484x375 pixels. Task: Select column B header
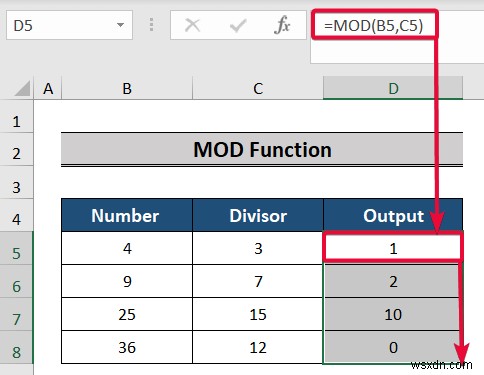pyautogui.click(x=127, y=89)
